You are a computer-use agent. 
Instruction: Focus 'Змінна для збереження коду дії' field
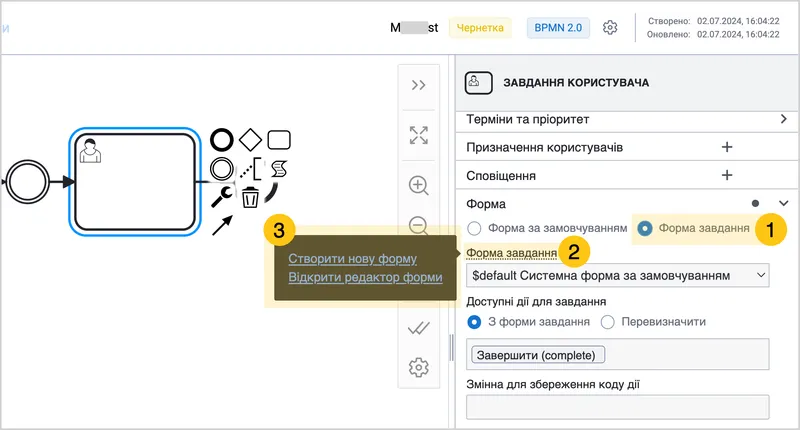coord(618,407)
